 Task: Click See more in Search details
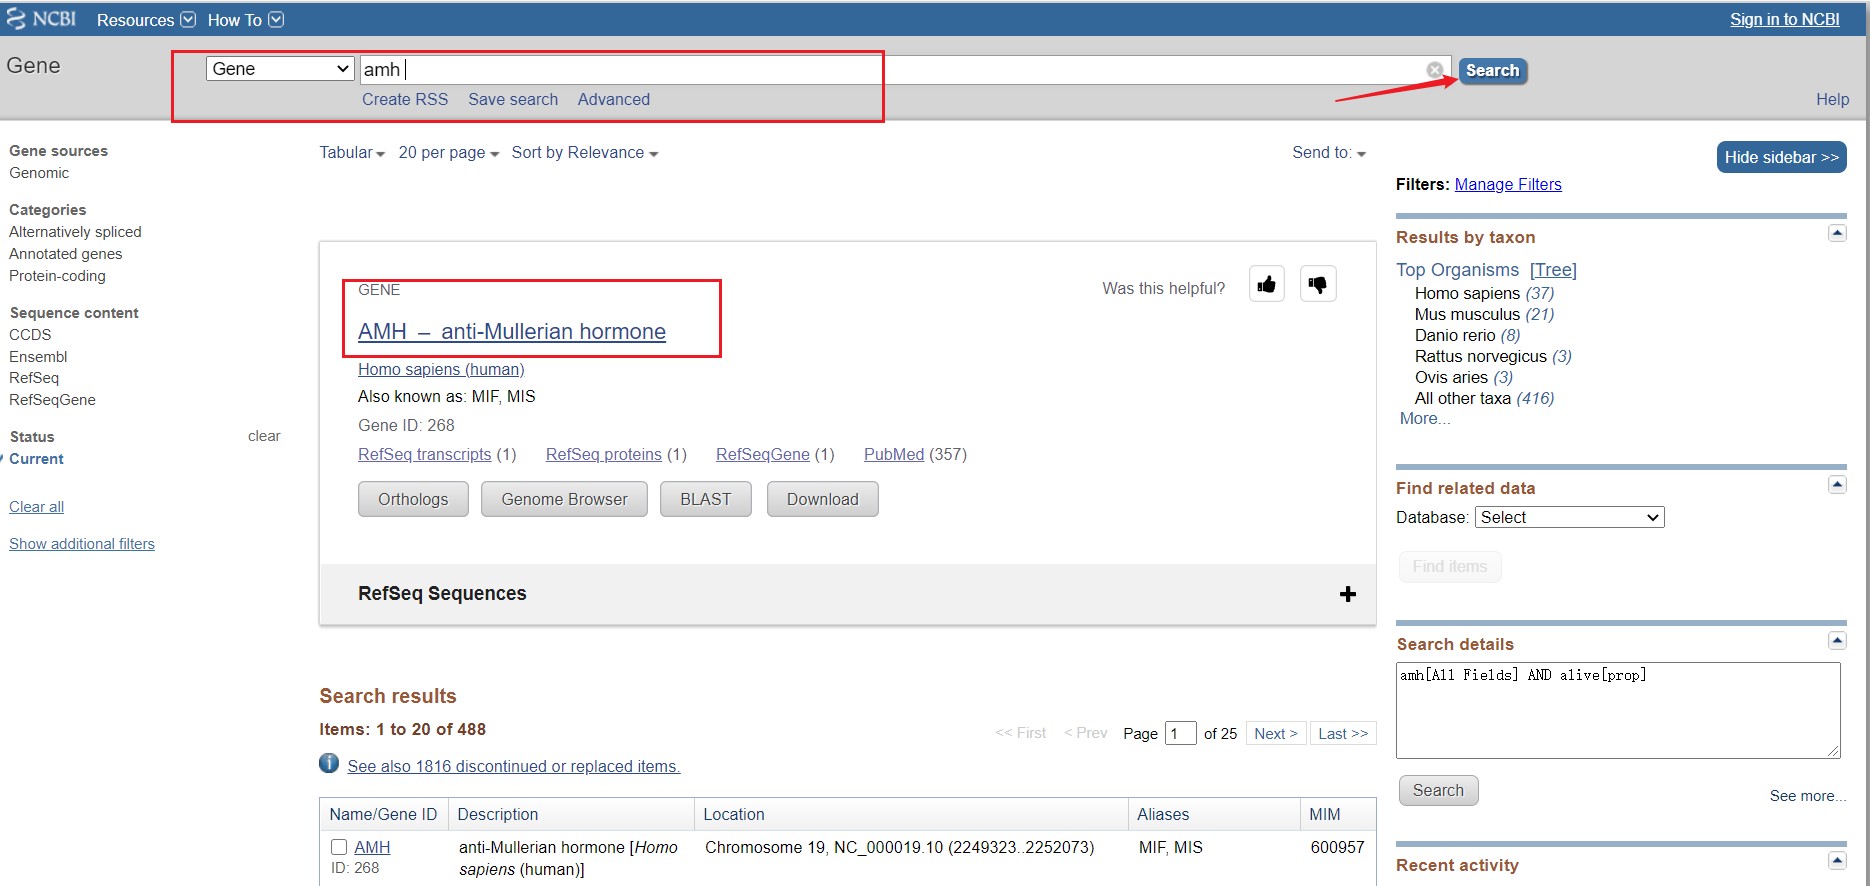[x=1807, y=796]
